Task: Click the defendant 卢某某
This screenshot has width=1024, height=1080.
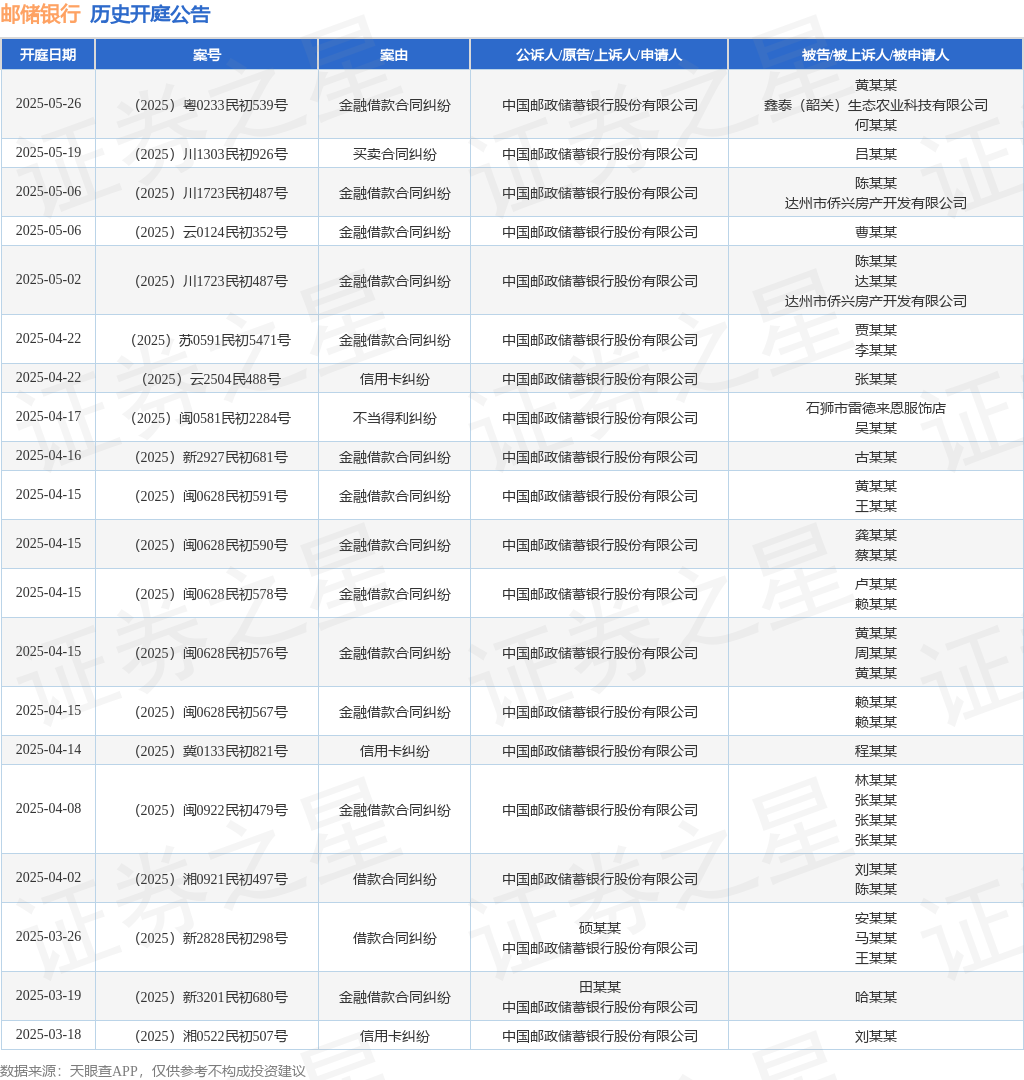Action: (876, 584)
